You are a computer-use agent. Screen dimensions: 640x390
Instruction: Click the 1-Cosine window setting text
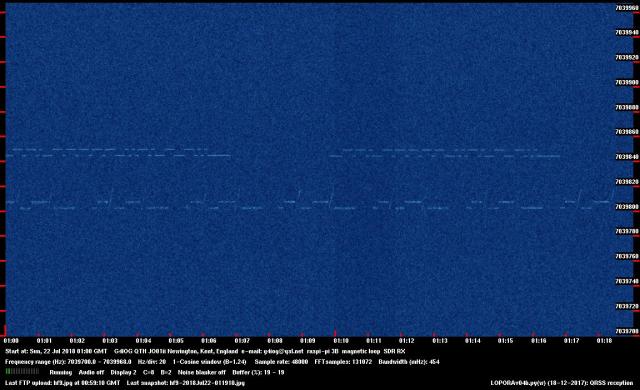coord(209,362)
